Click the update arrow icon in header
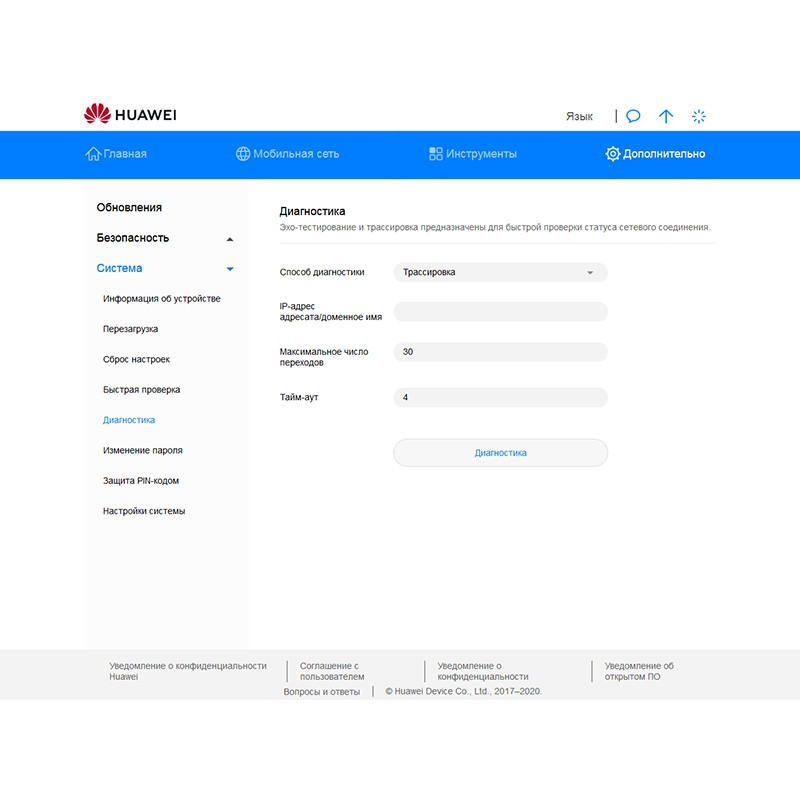Viewport: 800px width, 800px height. [666, 116]
